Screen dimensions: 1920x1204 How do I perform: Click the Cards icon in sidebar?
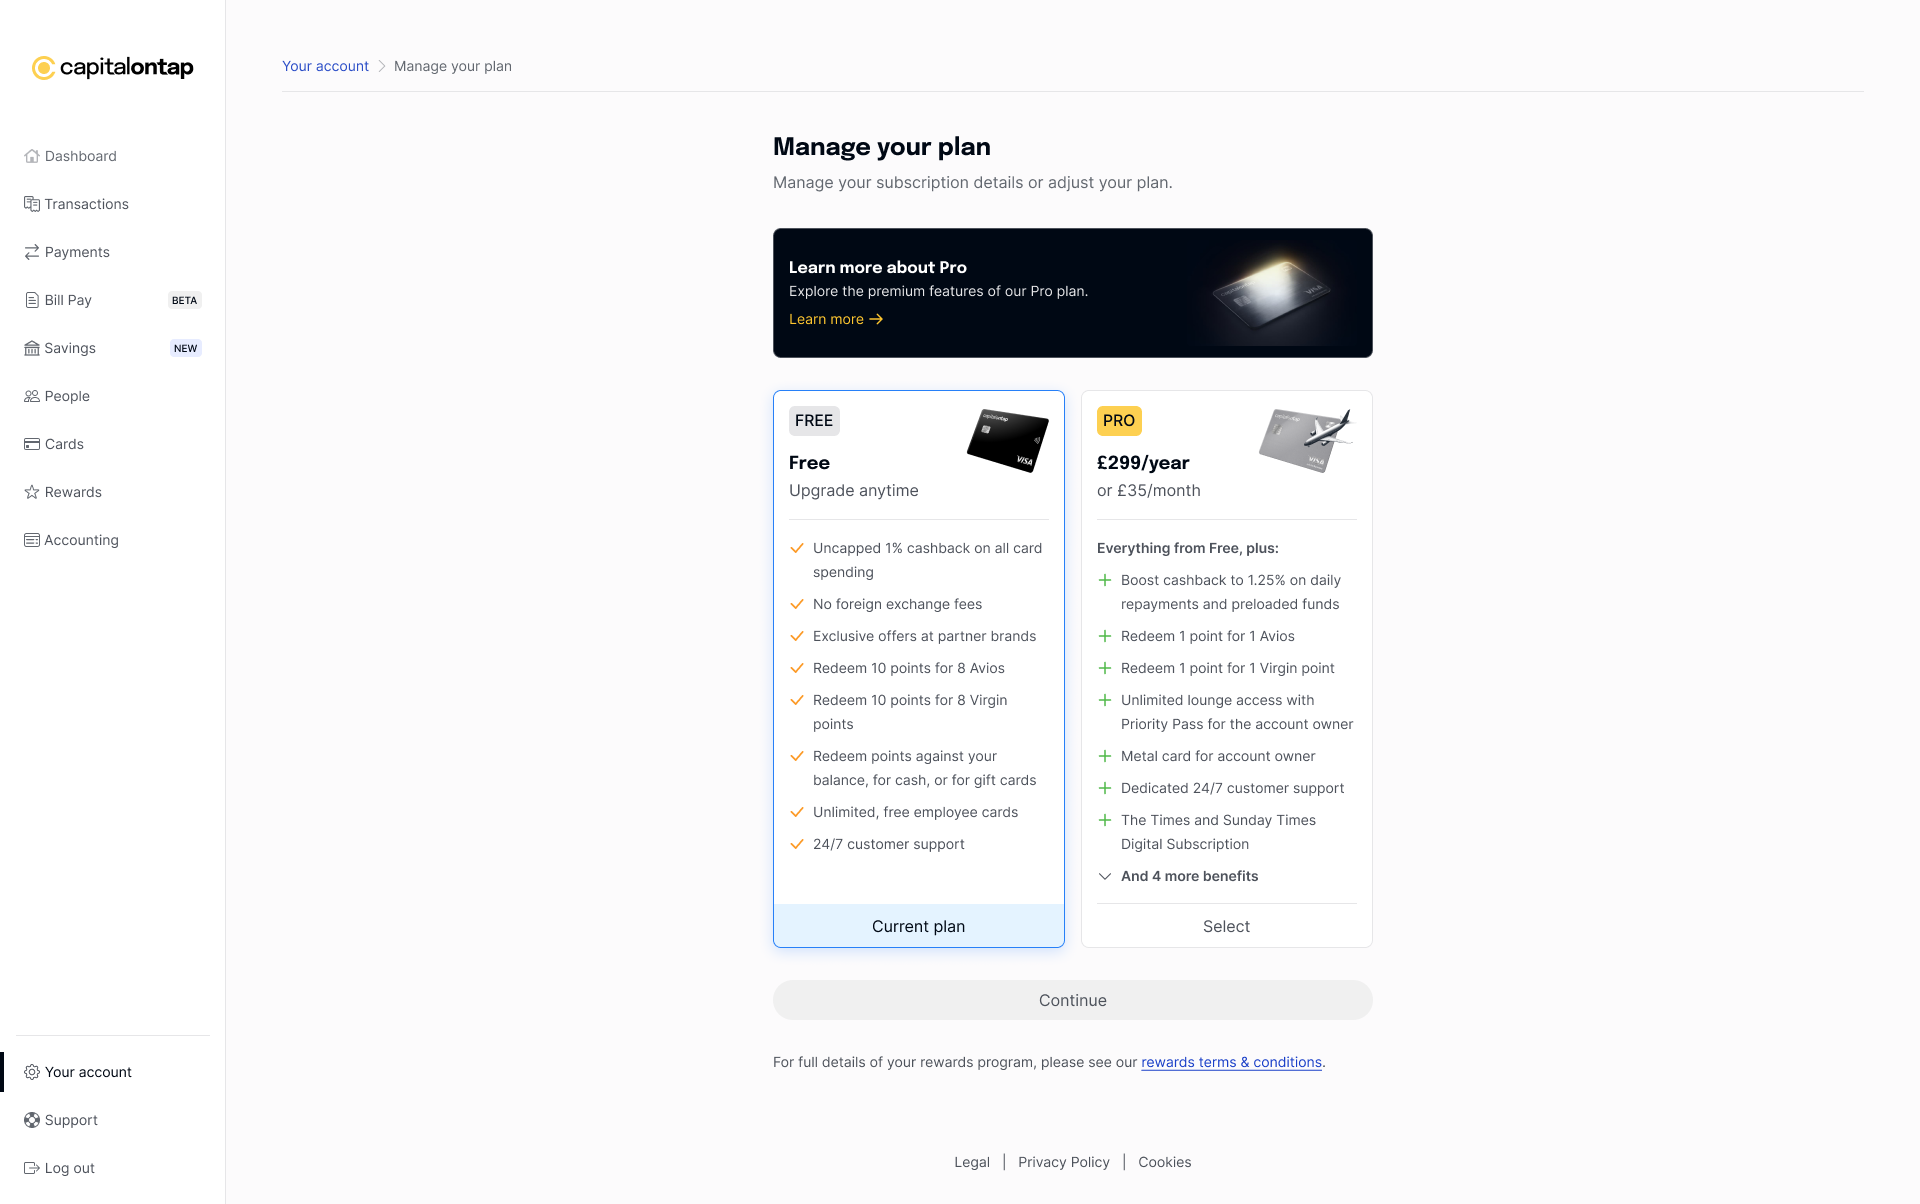(32, 444)
